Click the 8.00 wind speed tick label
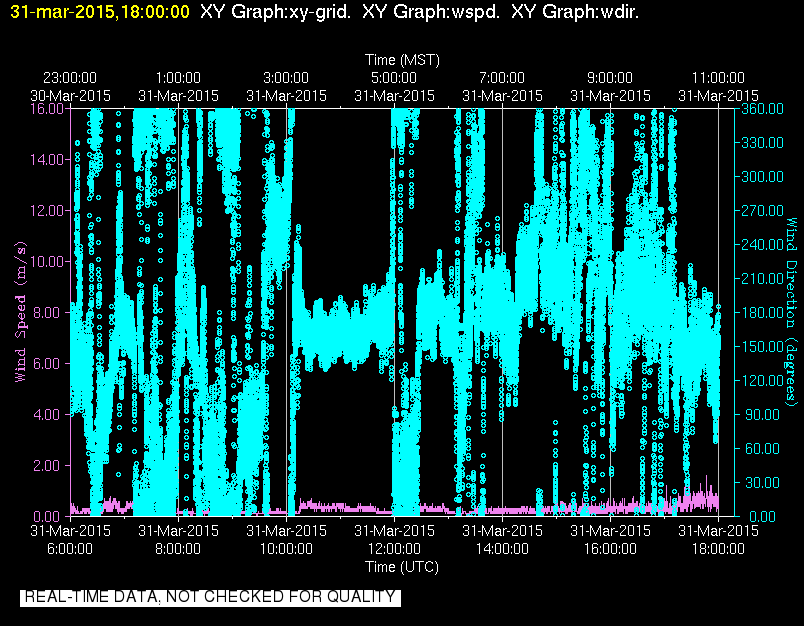Image resolution: width=804 pixels, height=626 pixels. [49, 313]
